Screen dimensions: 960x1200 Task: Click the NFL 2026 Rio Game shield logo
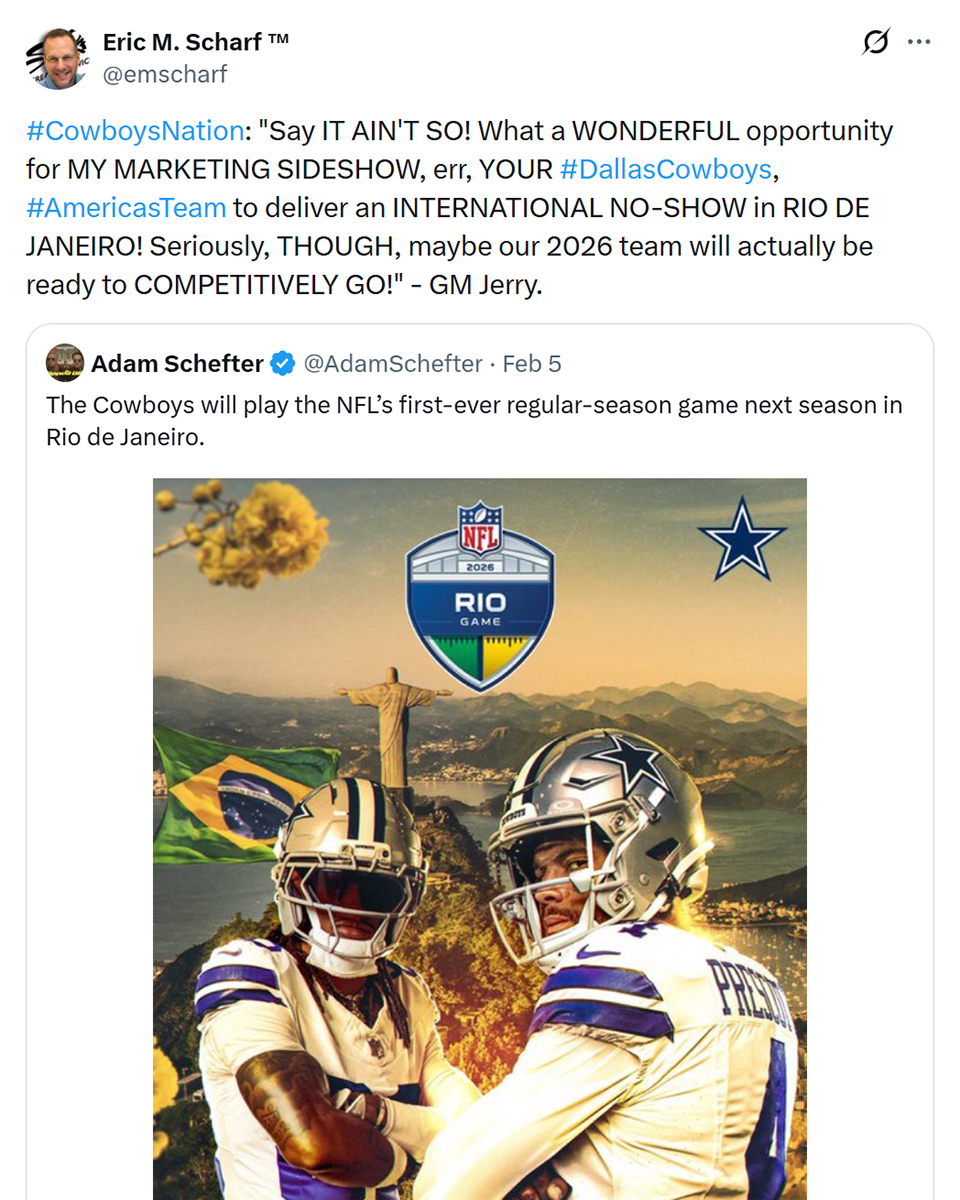480,593
